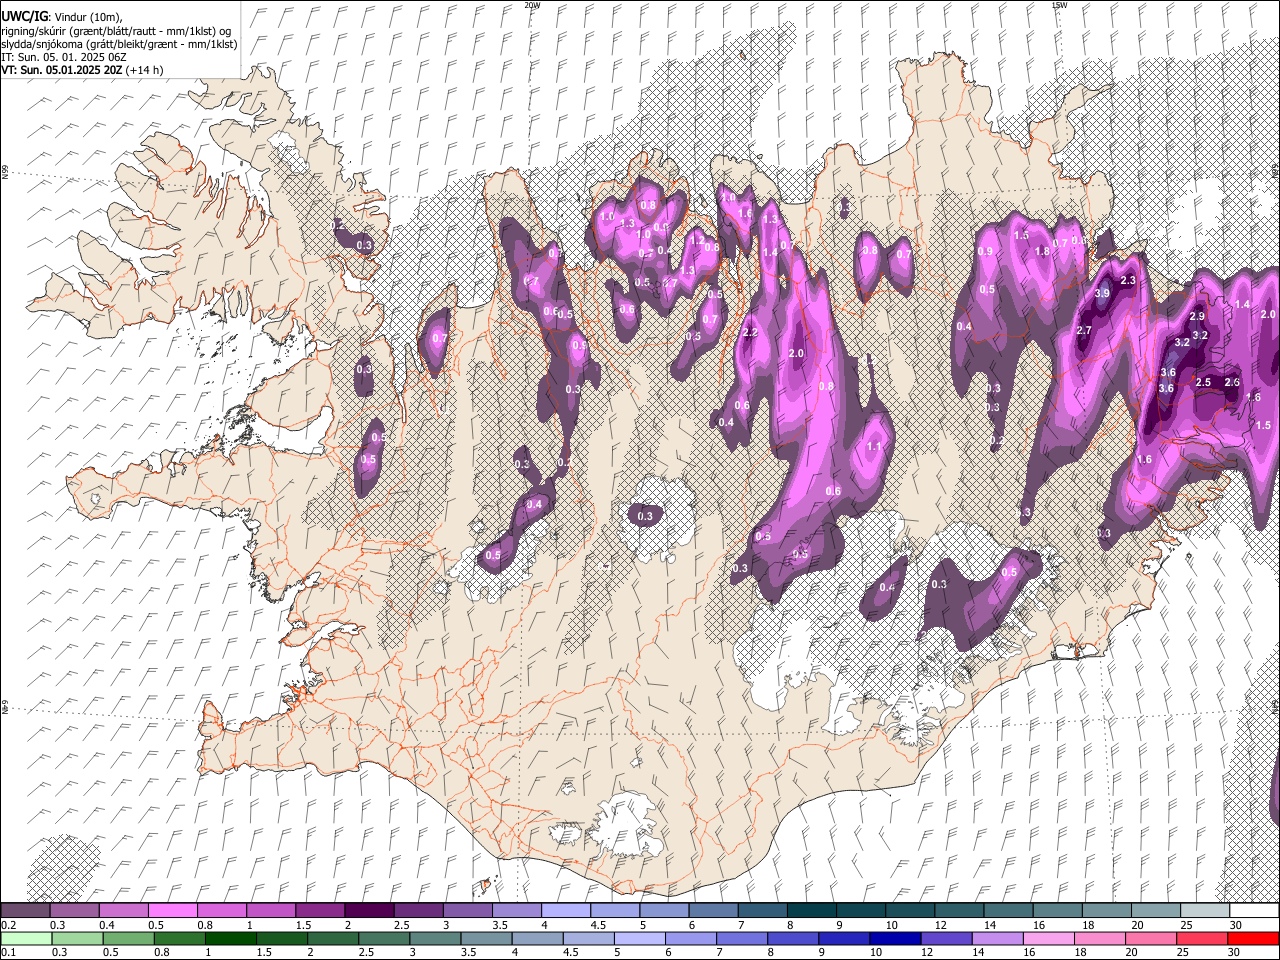Click the 20W longitude label
This screenshot has height=960, width=1280.
532,5
